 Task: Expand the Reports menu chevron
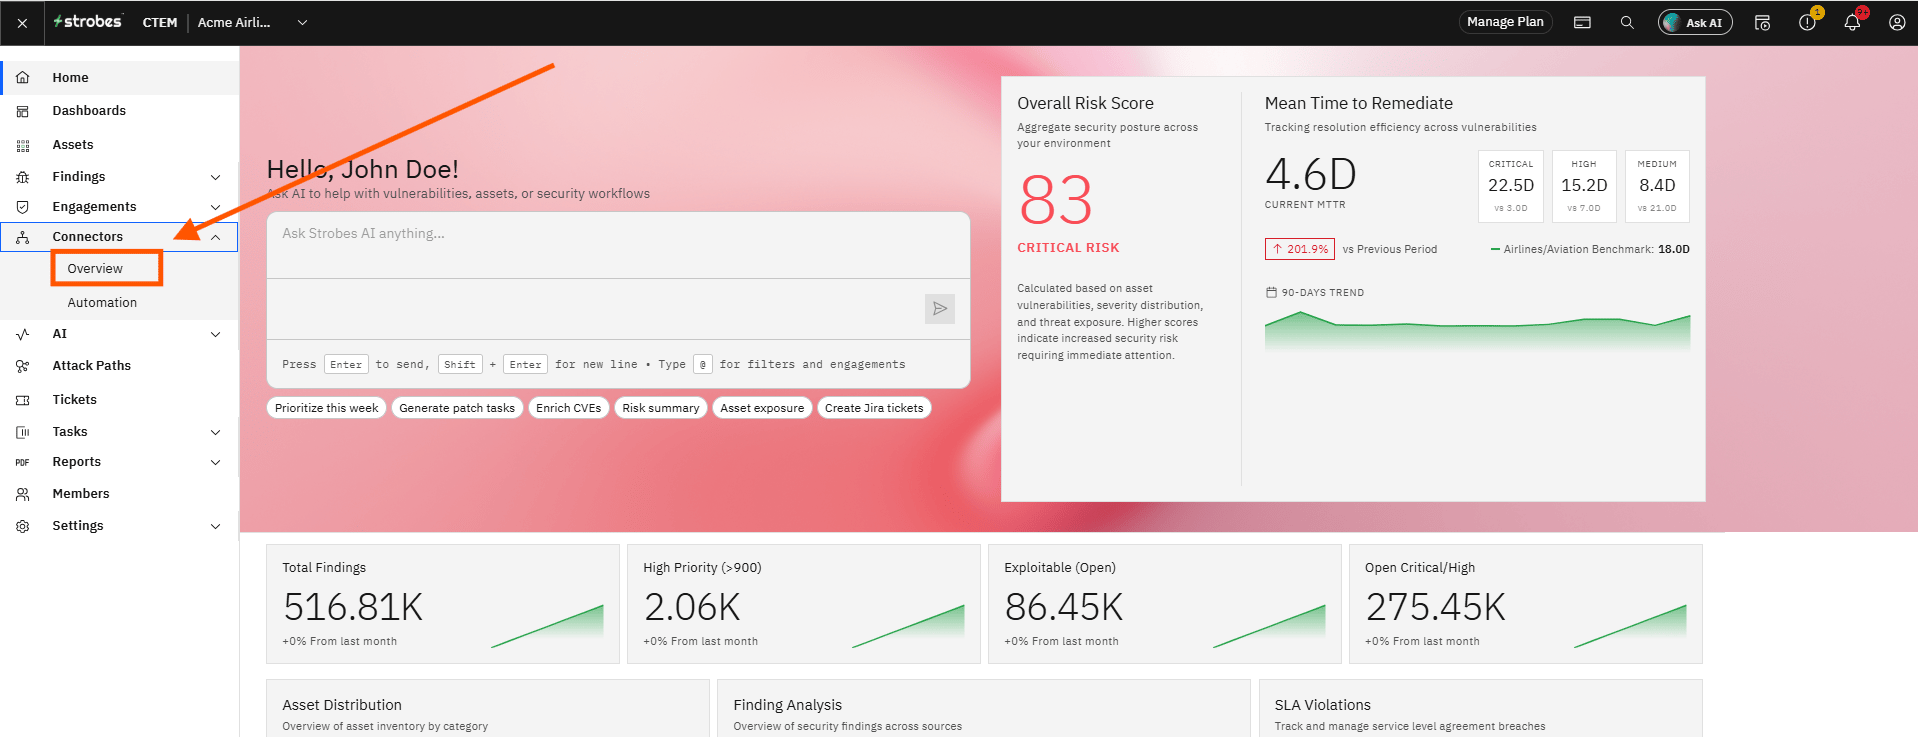(x=215, y=462)
